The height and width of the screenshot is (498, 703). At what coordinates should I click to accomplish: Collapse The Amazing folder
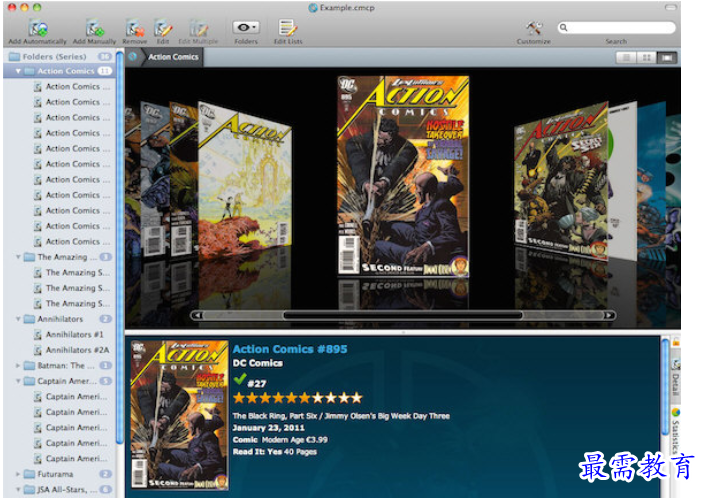pos(18,257)
